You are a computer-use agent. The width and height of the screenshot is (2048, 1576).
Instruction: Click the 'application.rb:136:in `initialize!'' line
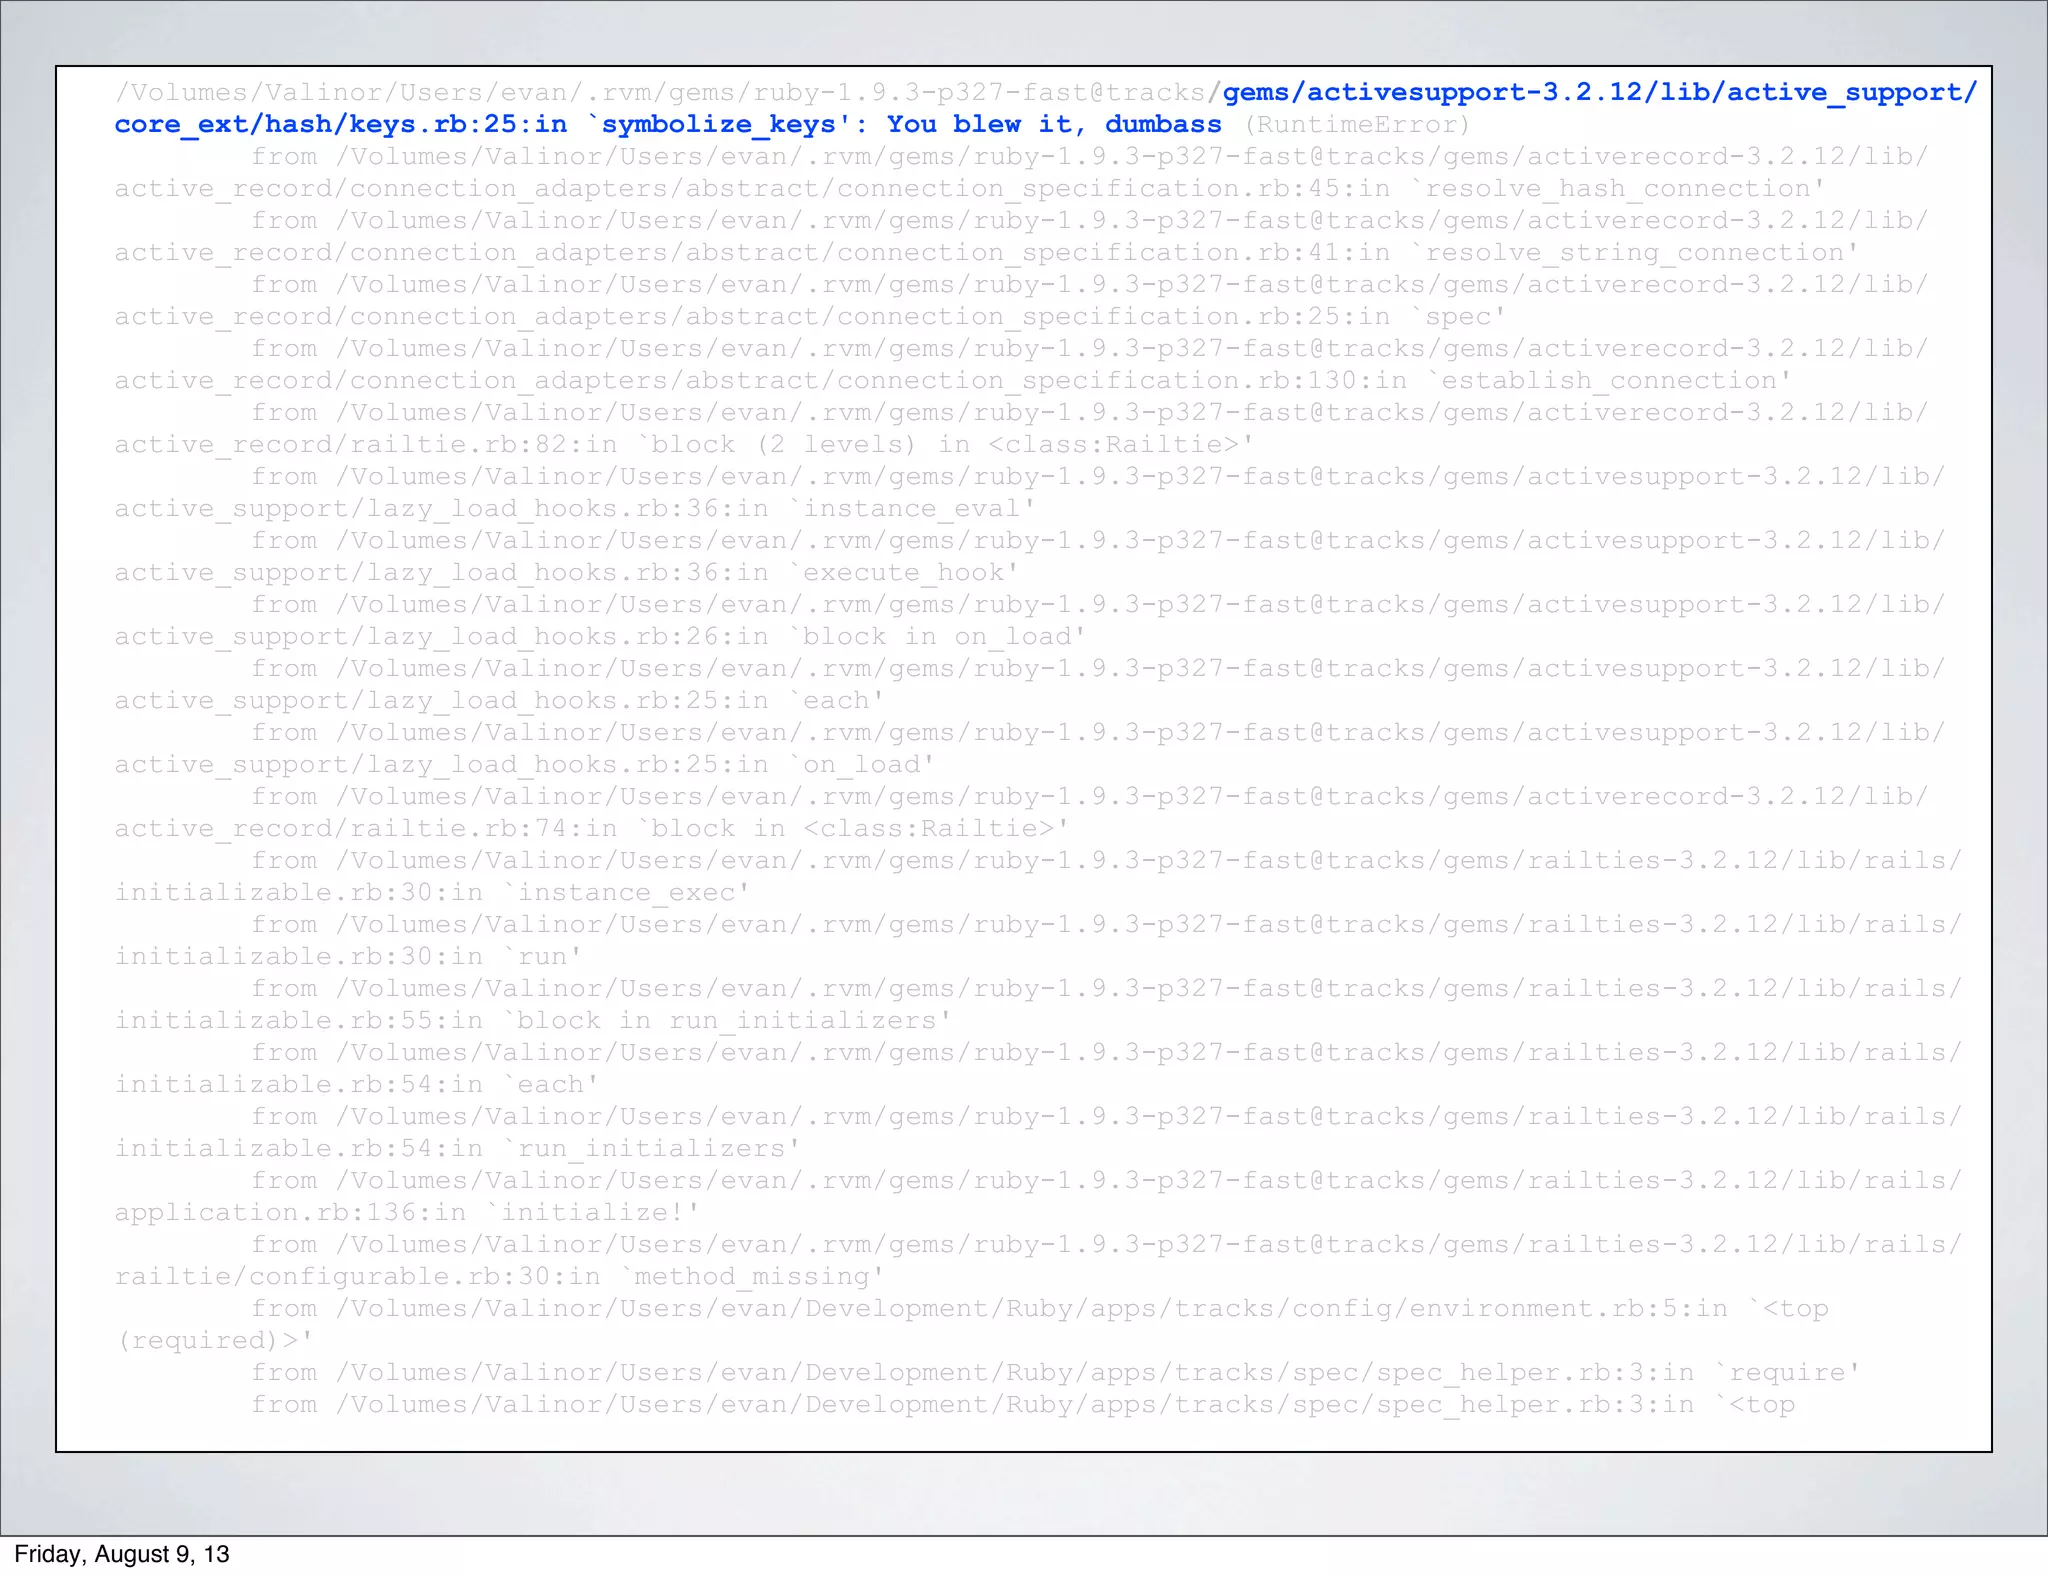(407, 1212)
